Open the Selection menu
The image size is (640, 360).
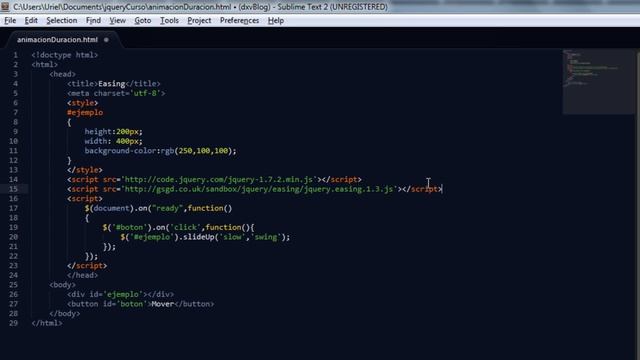coord(62,20)
